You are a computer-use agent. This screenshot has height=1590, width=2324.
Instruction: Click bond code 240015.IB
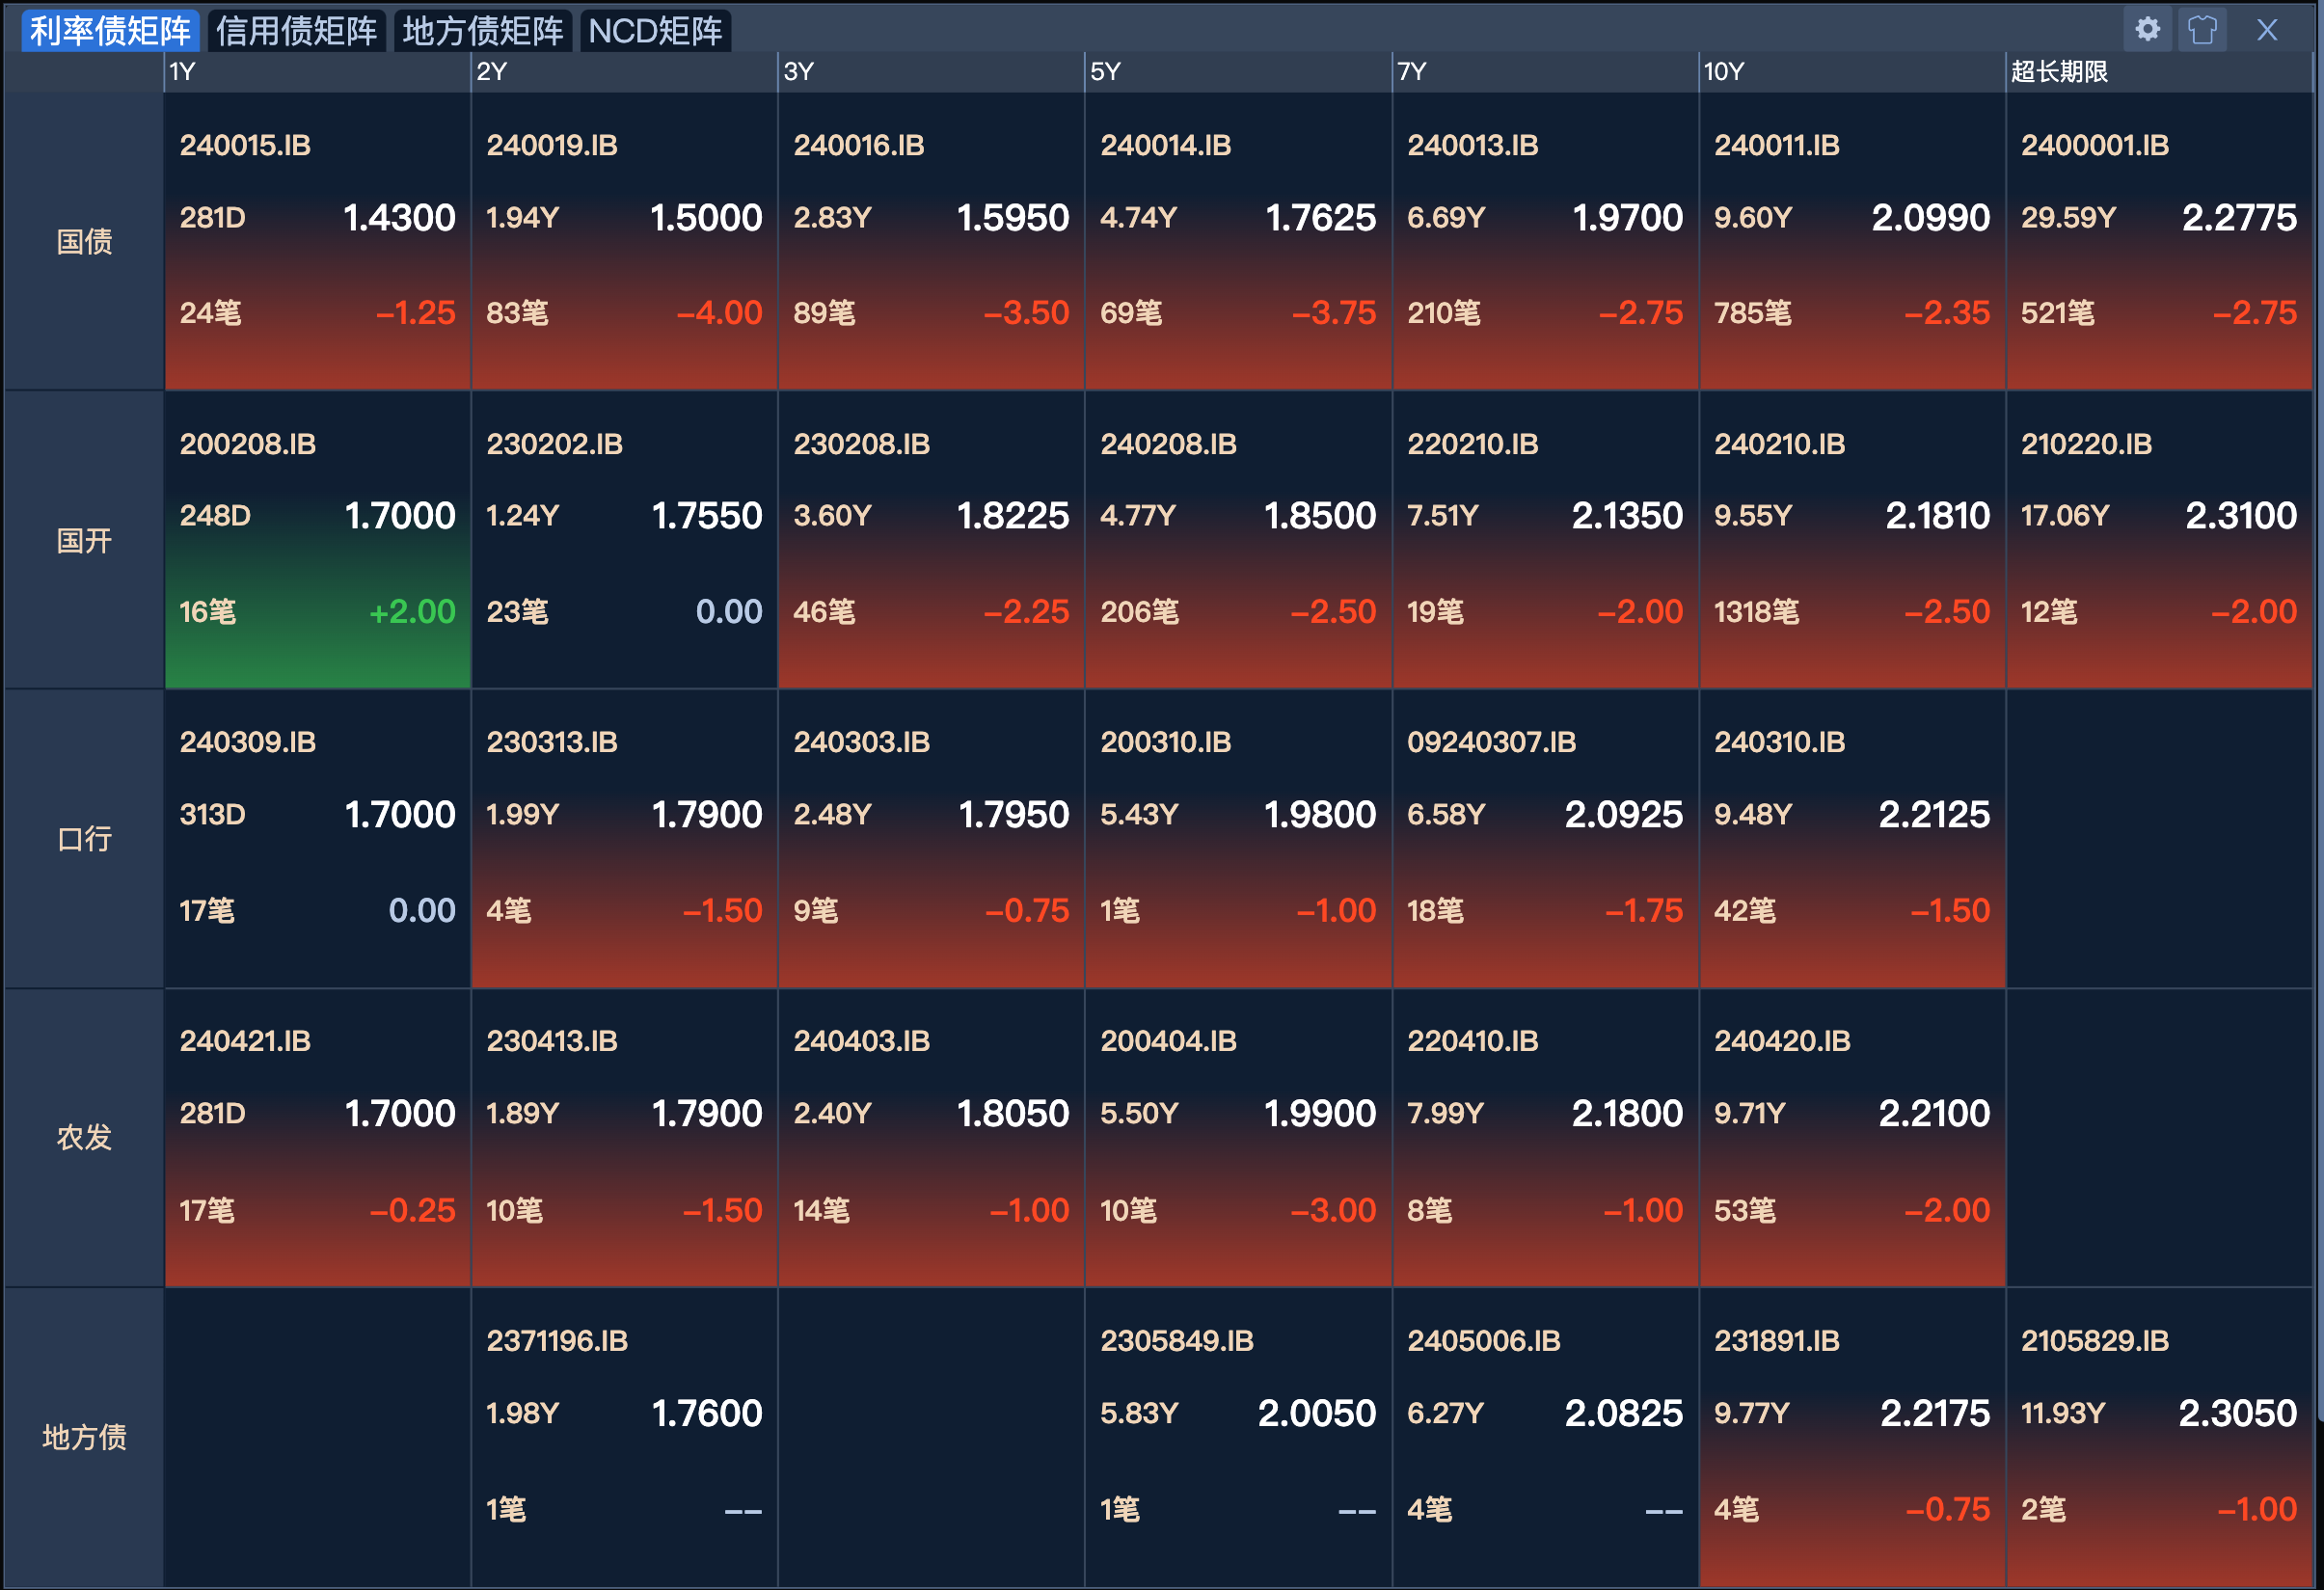[245, 146]
